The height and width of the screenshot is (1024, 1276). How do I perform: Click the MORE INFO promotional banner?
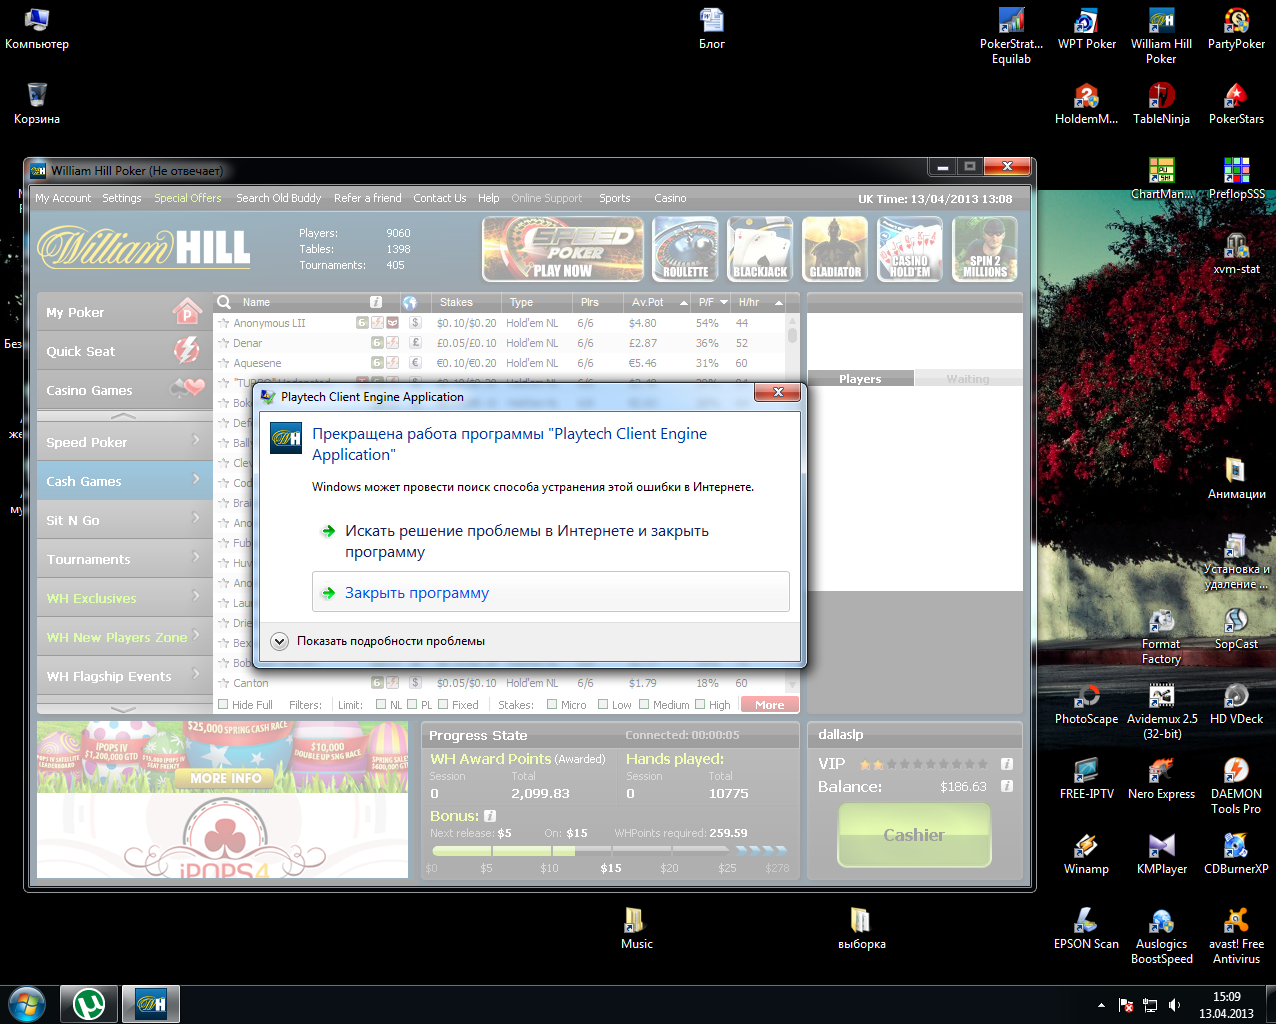pyautogui.click(x=226, y=778)
